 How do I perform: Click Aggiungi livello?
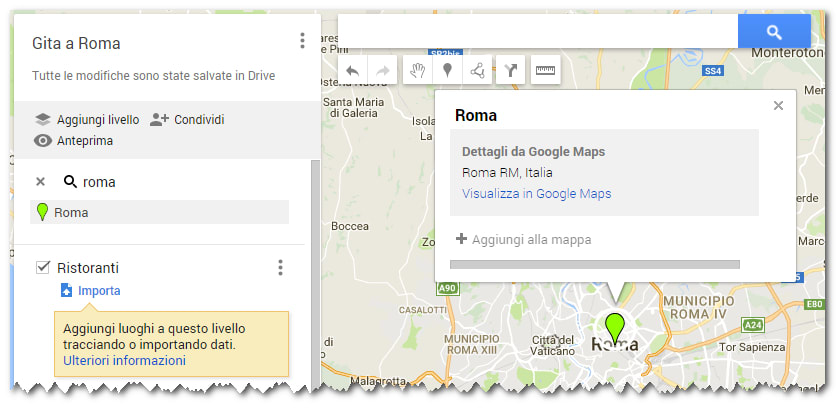[x=87, y=119]
